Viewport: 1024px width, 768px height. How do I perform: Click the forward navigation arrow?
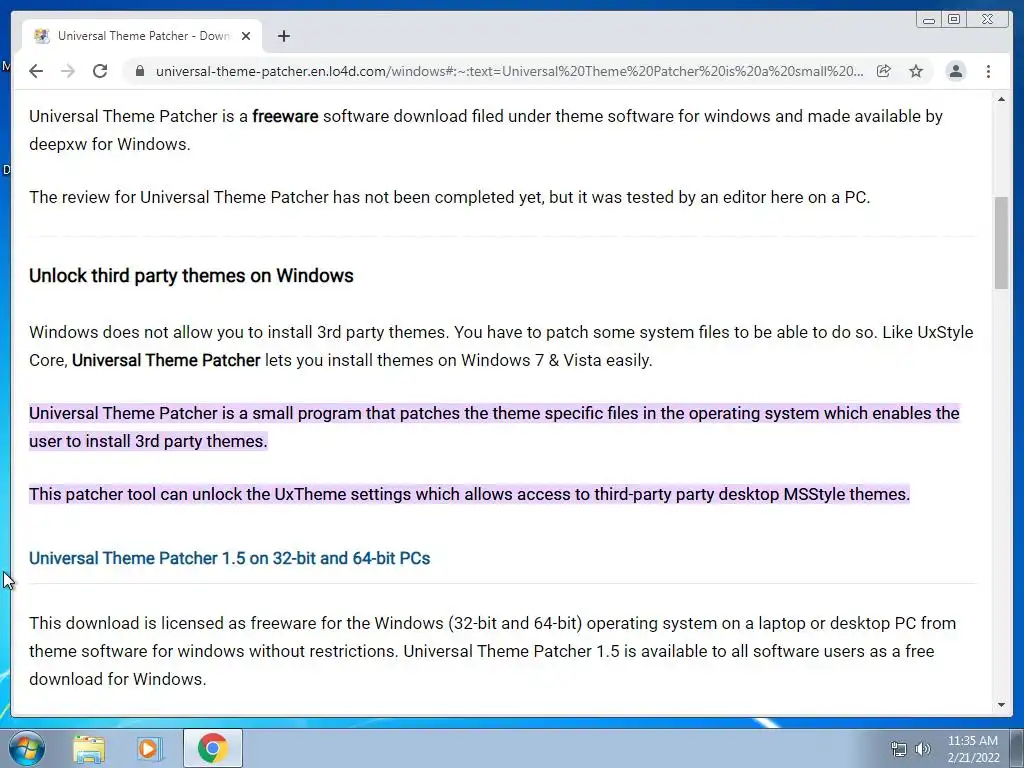pos(68,71)
